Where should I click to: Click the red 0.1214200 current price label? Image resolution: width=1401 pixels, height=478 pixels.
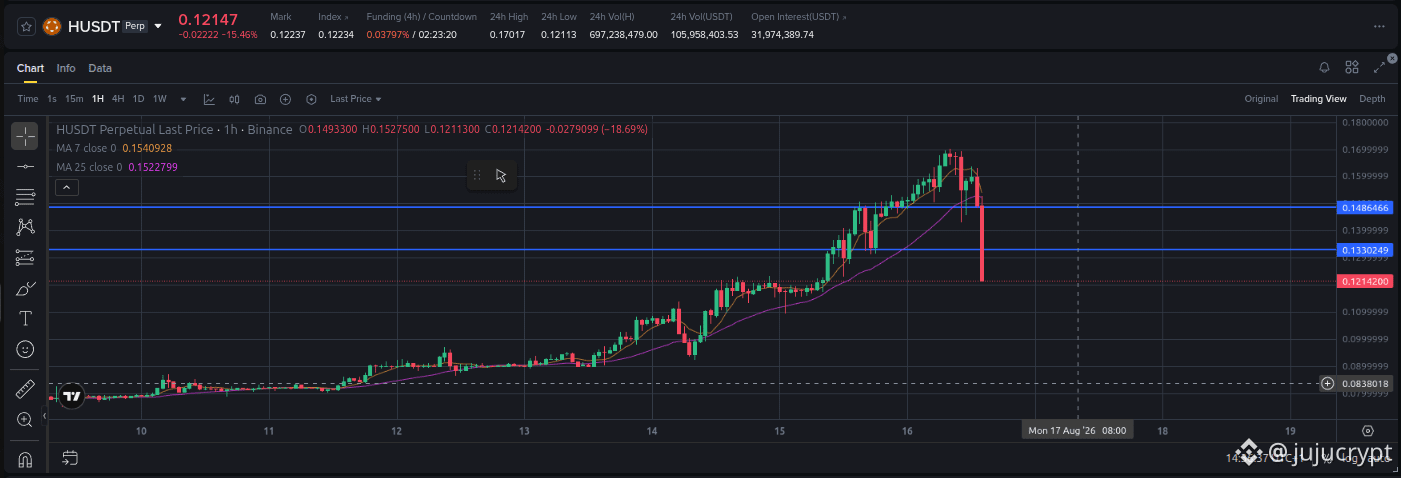(1365, 282)
